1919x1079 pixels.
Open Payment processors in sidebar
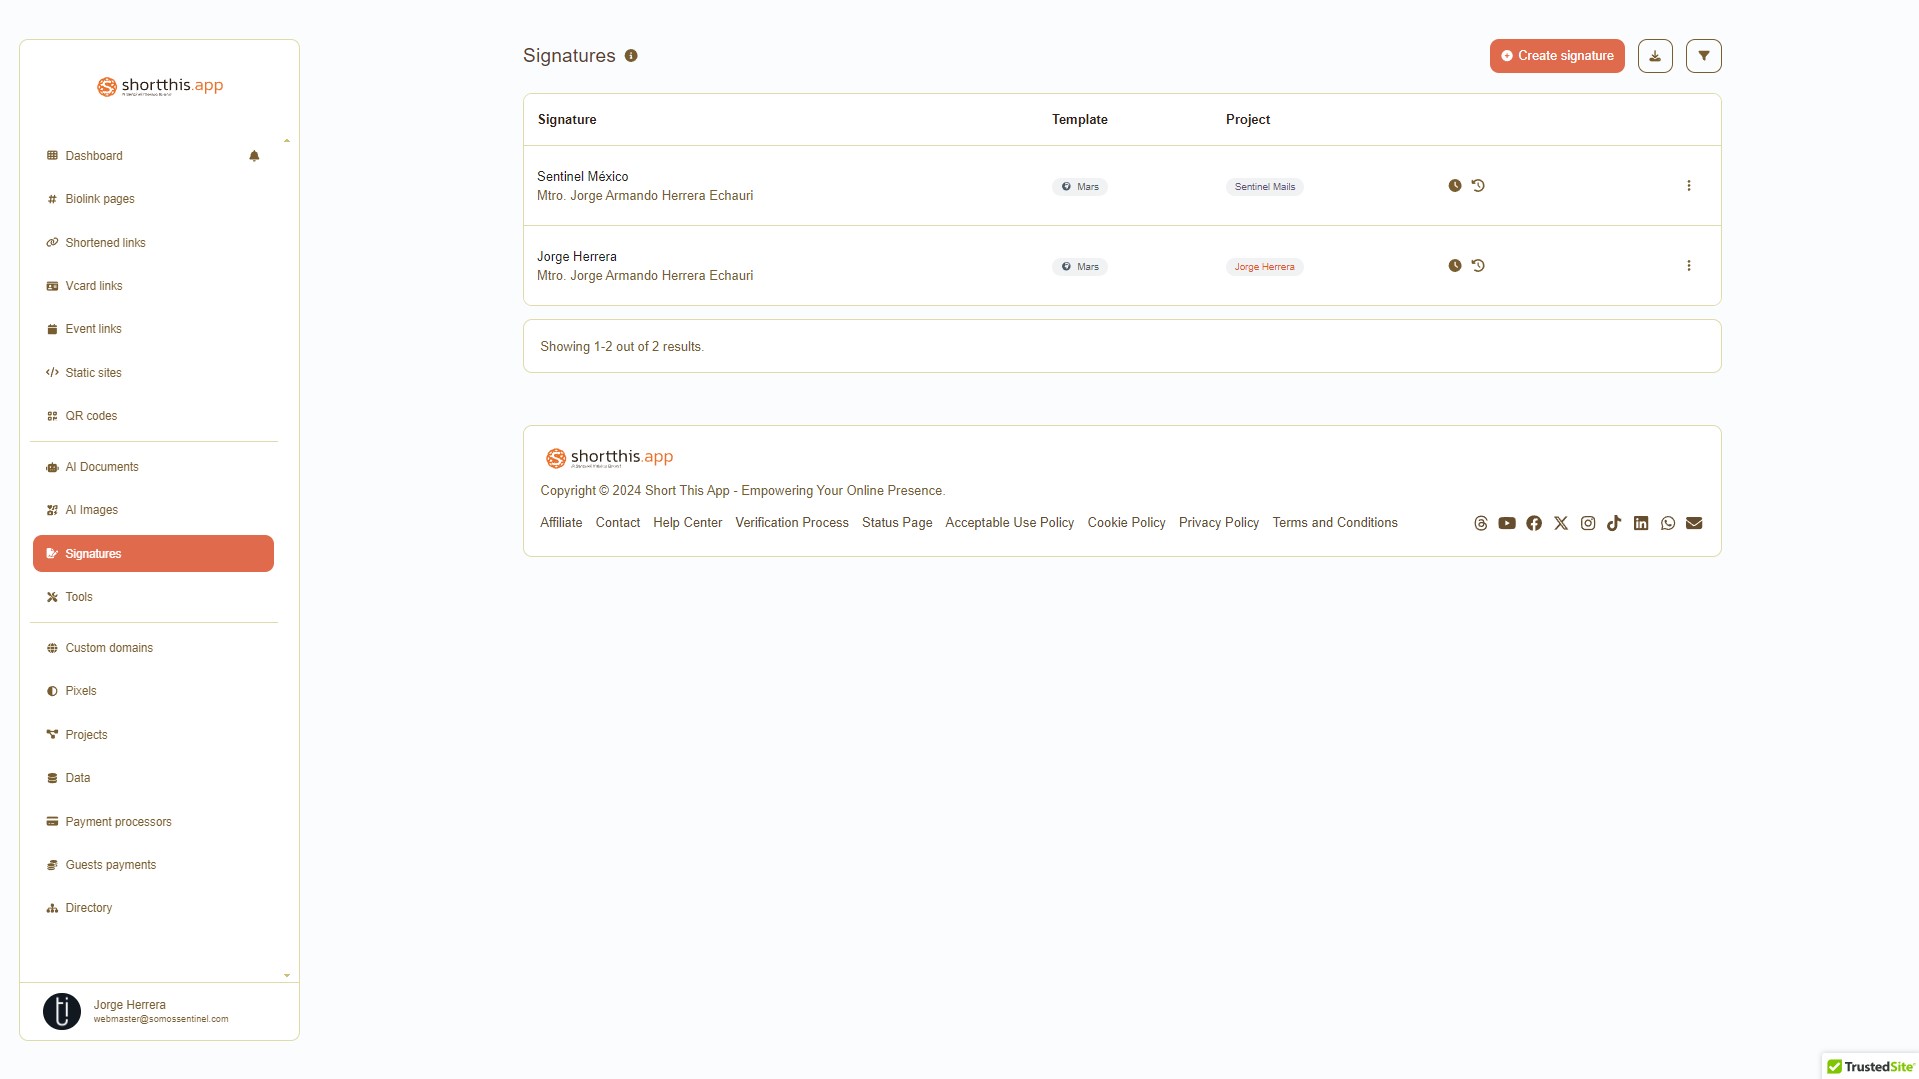[x=118, y=822]
